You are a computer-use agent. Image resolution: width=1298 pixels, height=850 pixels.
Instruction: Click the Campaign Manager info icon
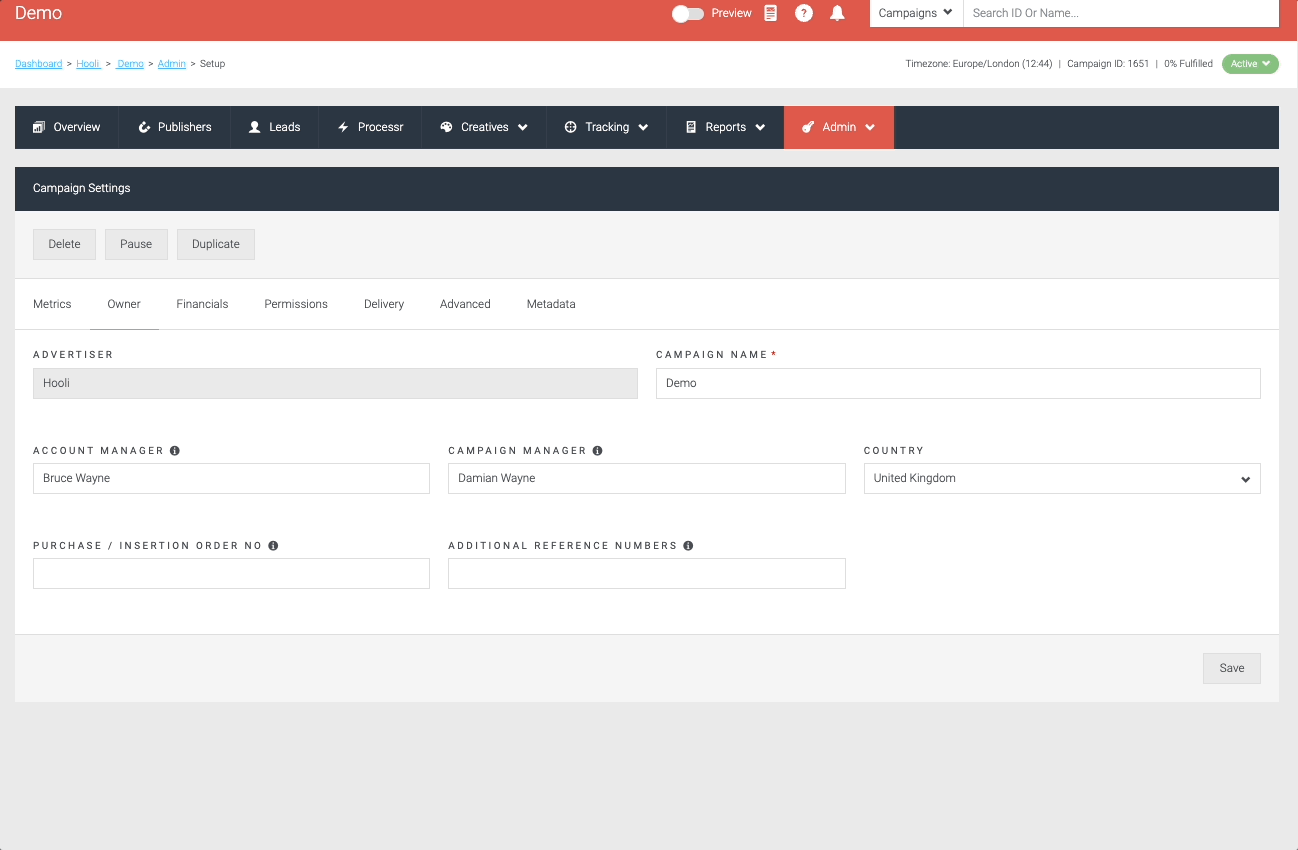(x=598, y=451)
